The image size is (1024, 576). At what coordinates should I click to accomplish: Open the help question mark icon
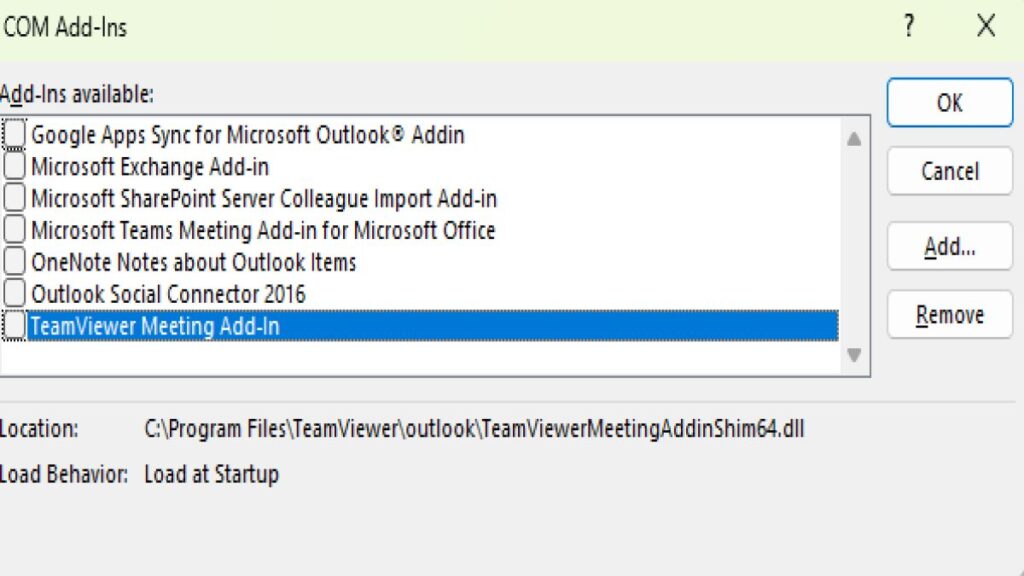[908, 27]
